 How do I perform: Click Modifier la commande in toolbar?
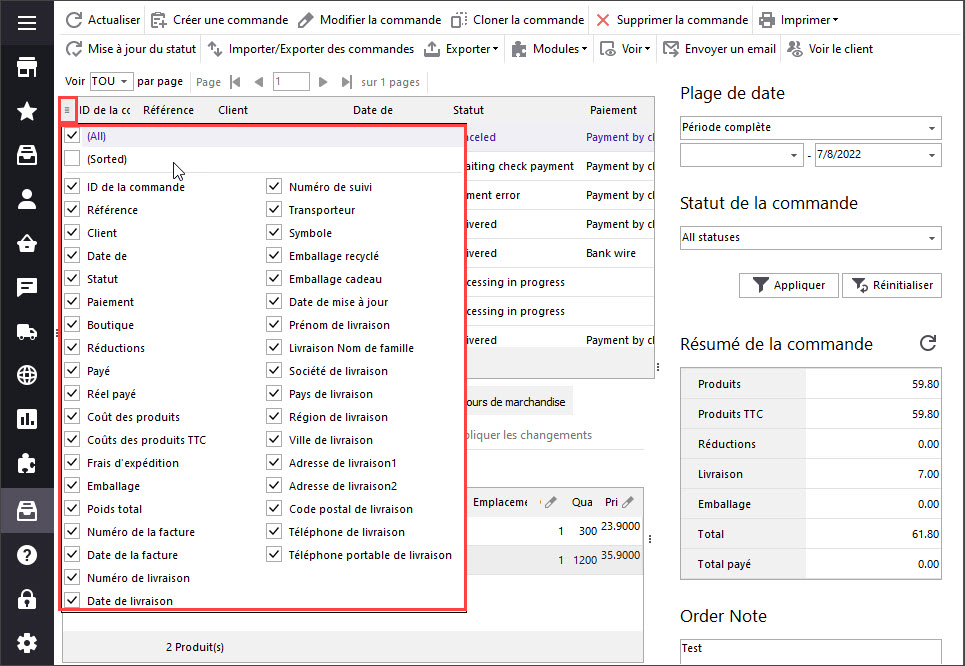(x=369, y=20)
